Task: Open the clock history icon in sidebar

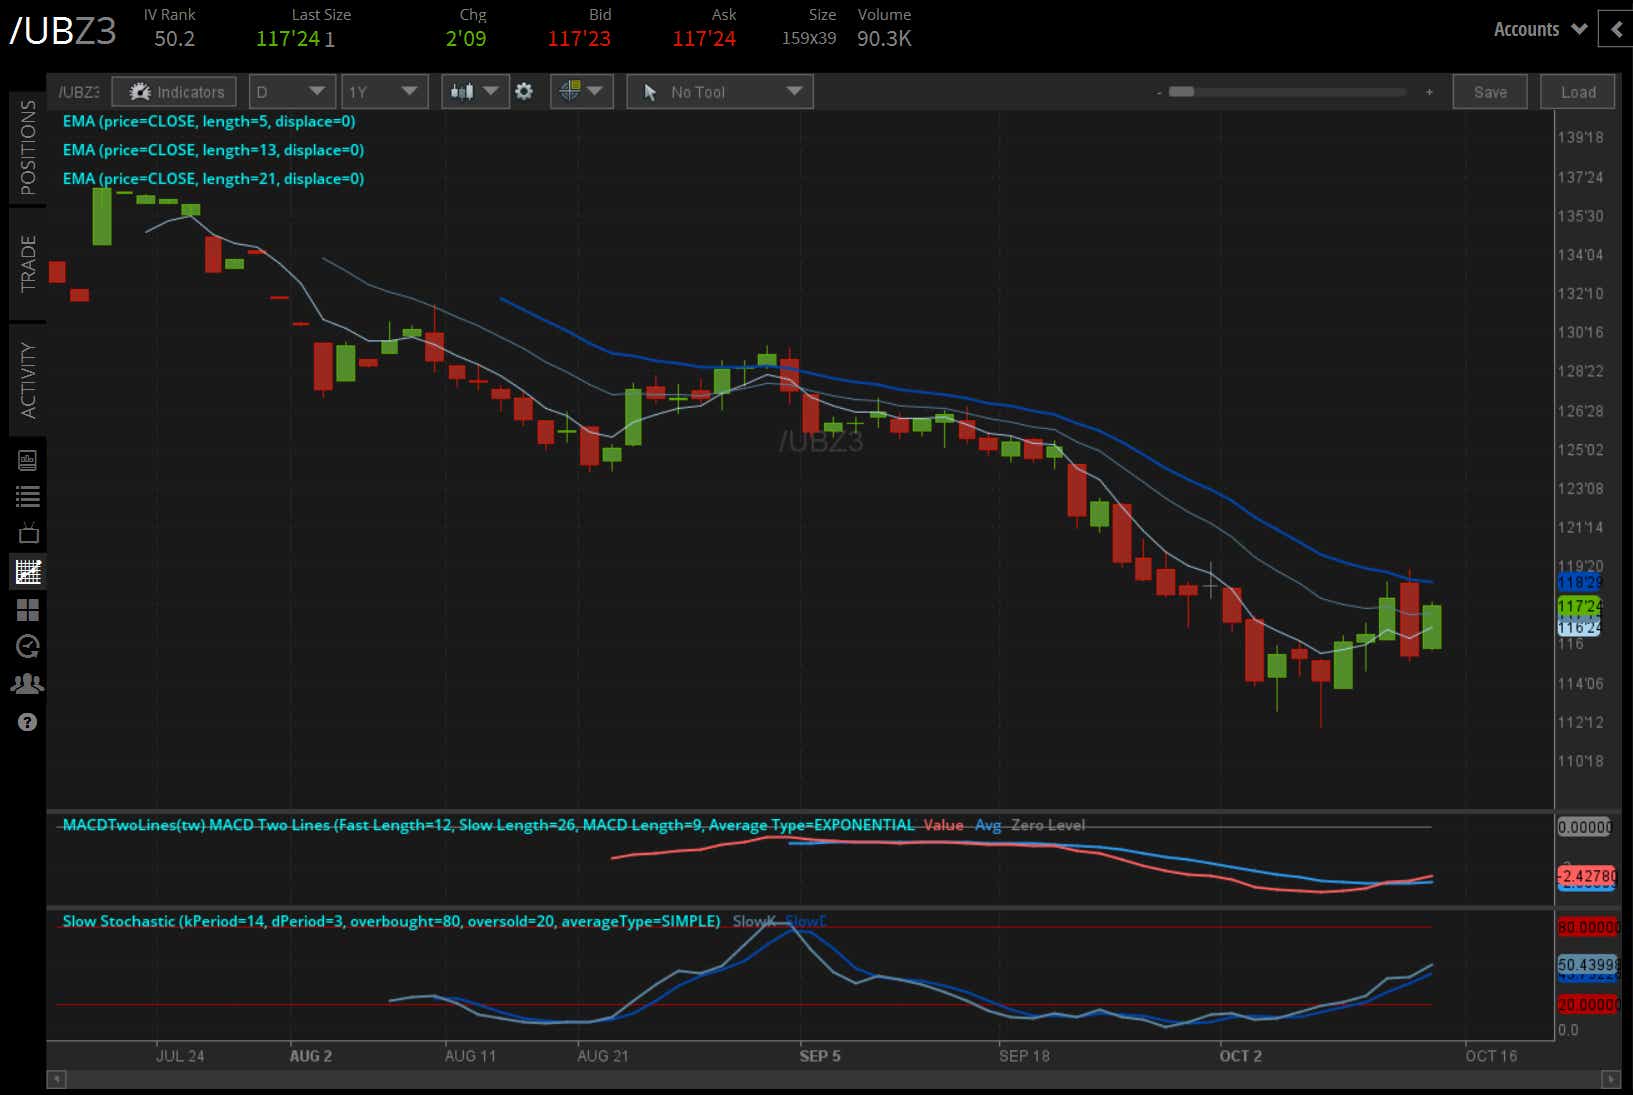Action: 28,647
